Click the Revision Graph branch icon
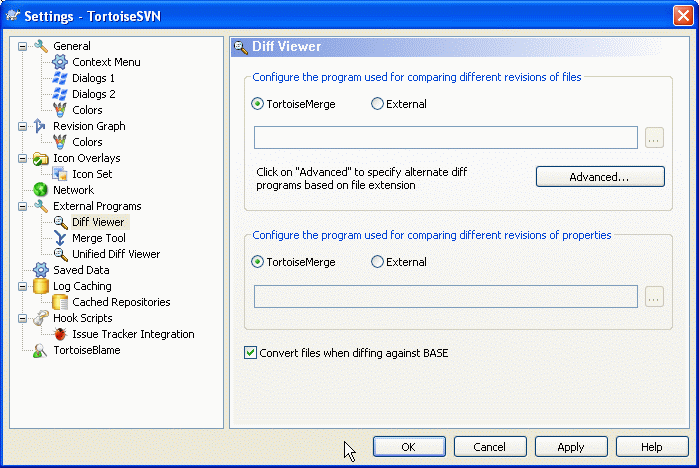This screenshot has height=468, width=699. point(40,126)
